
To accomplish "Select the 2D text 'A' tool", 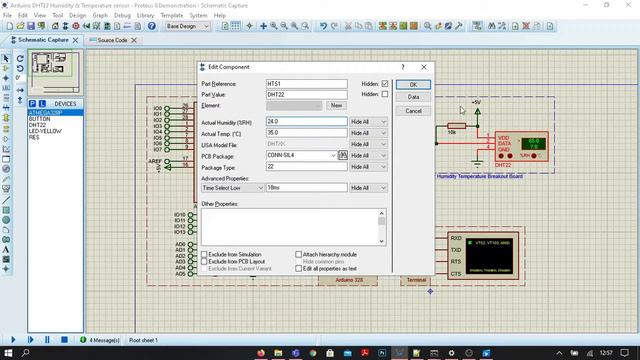I will (x=6, y=250).
